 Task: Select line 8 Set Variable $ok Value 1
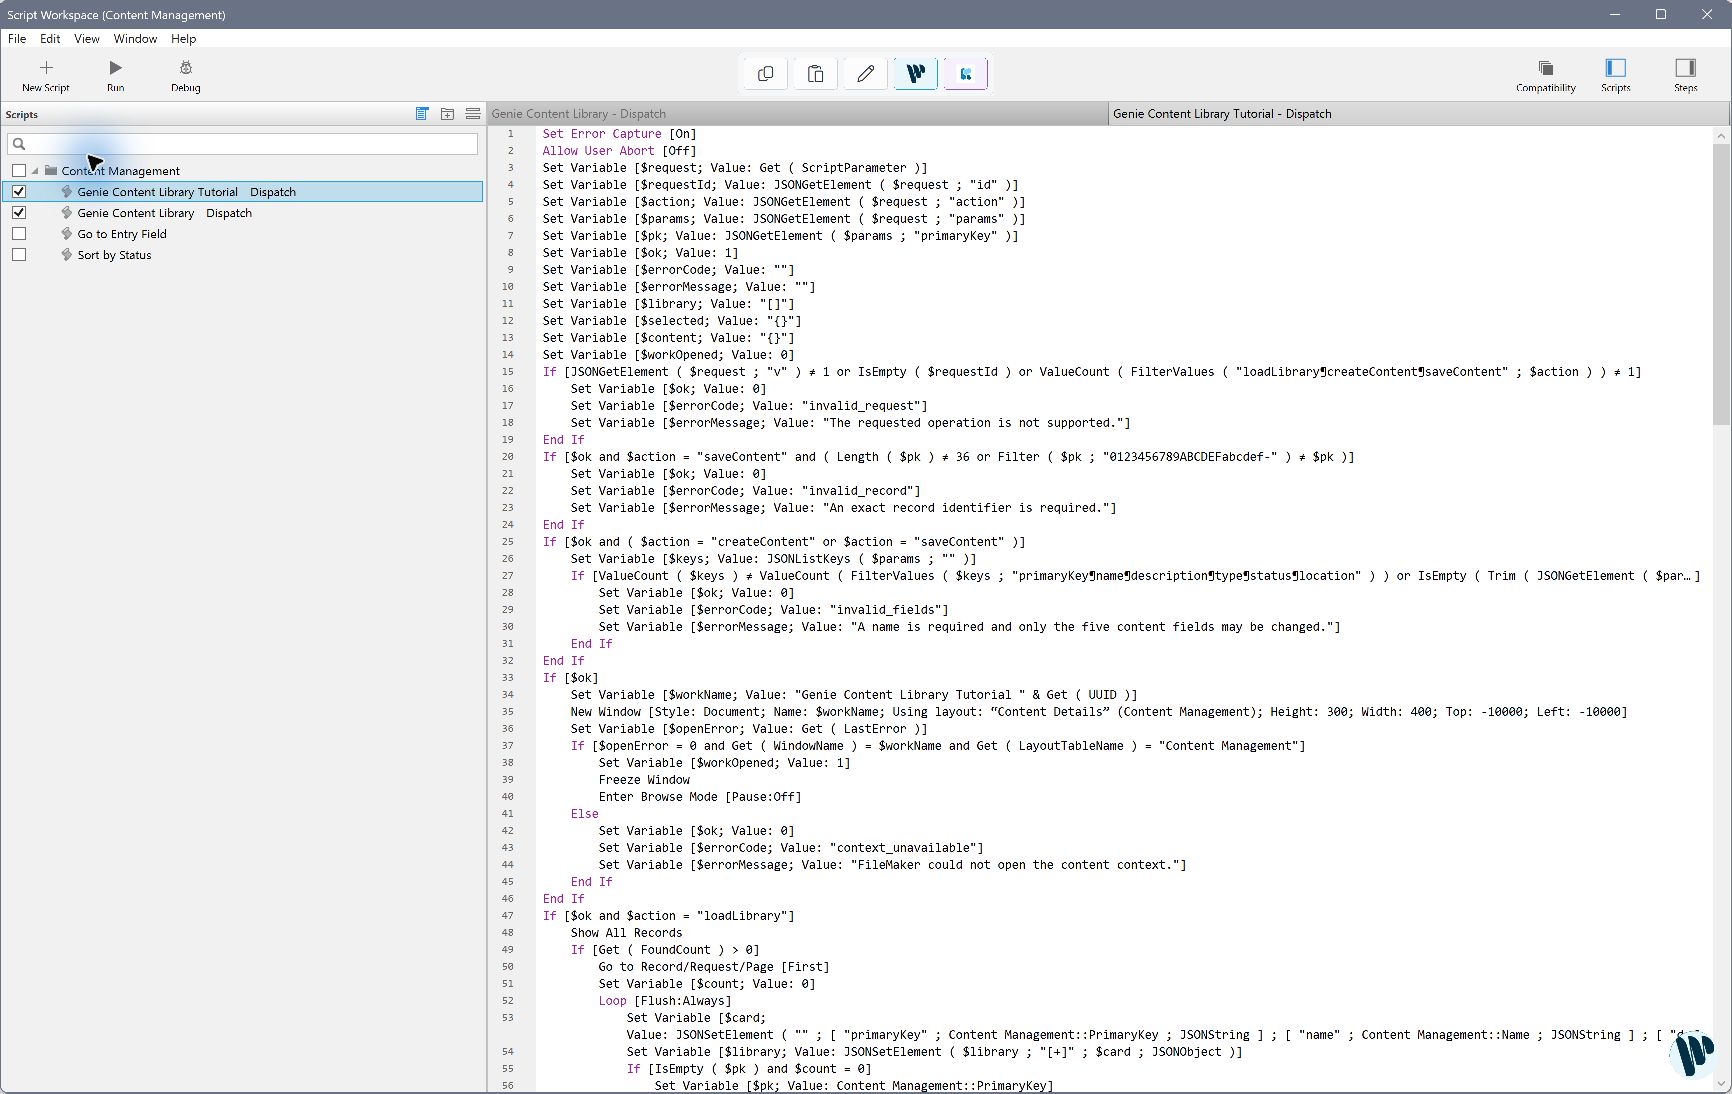(640, 253)
